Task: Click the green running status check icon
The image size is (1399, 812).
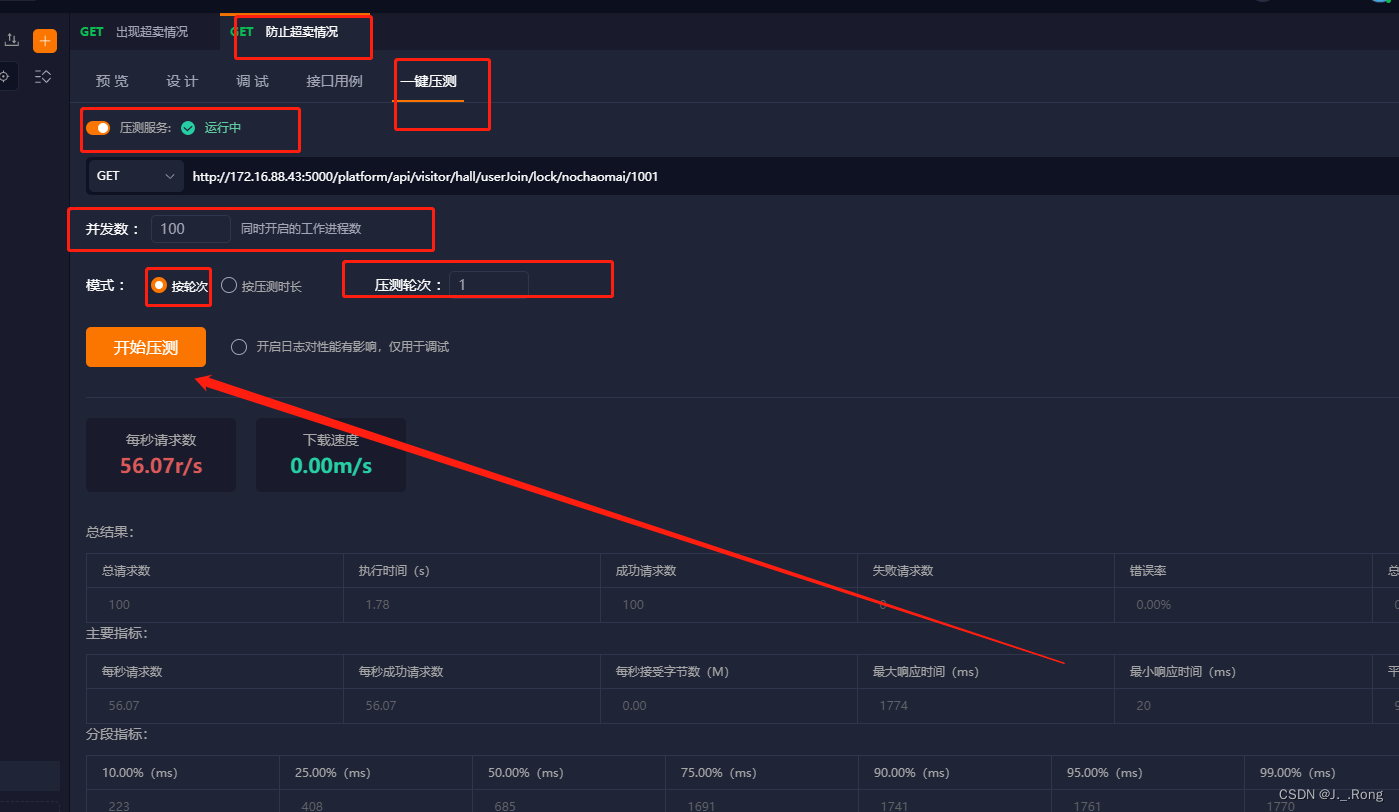Action: pos(188,128)
